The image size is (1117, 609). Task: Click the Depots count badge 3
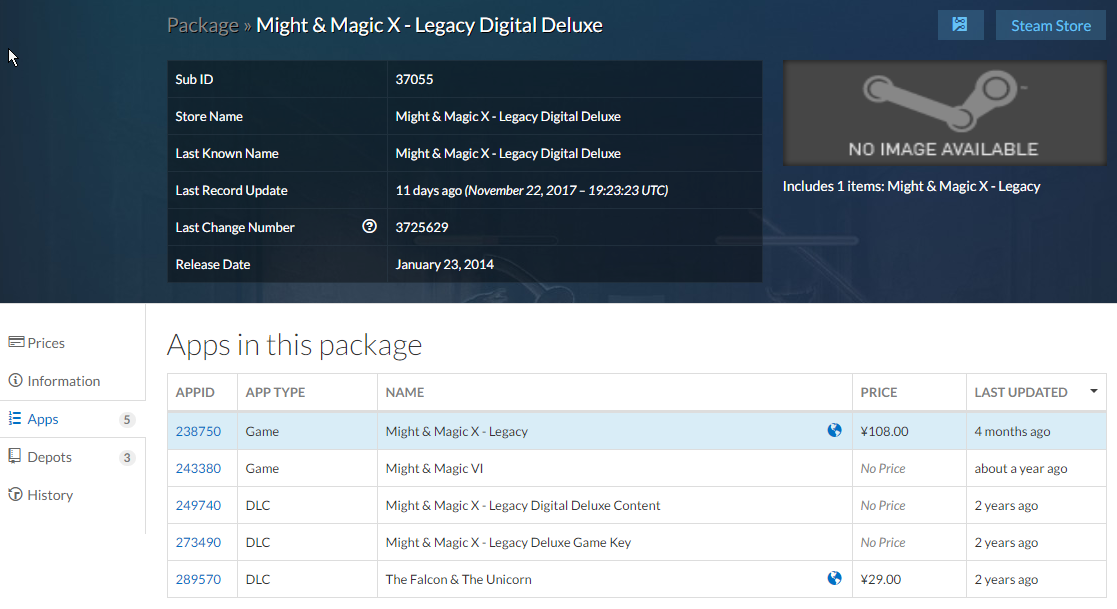click(127, 457)
